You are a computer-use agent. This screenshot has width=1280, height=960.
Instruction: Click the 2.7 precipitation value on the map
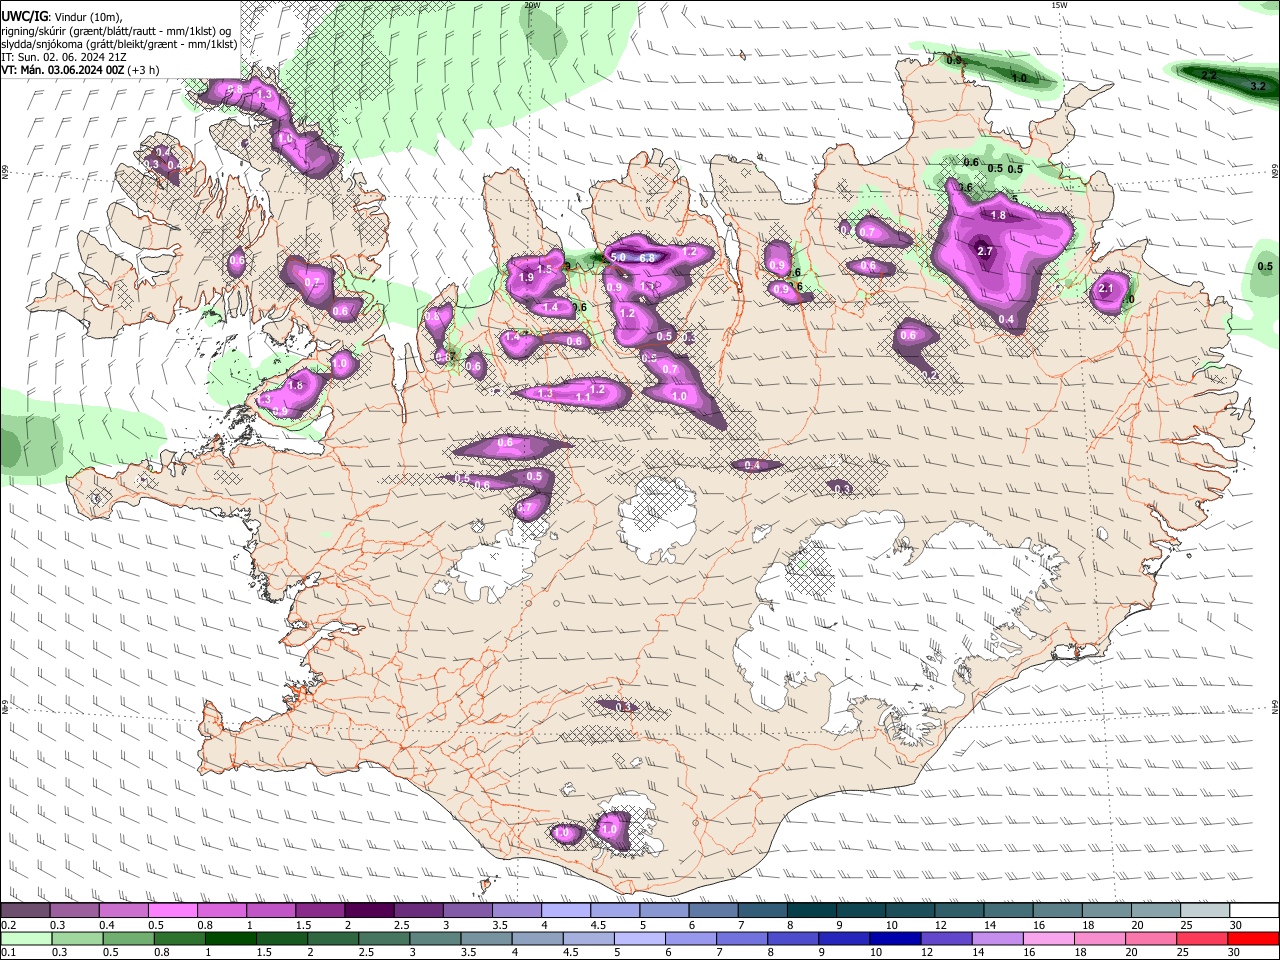point(984,251)
